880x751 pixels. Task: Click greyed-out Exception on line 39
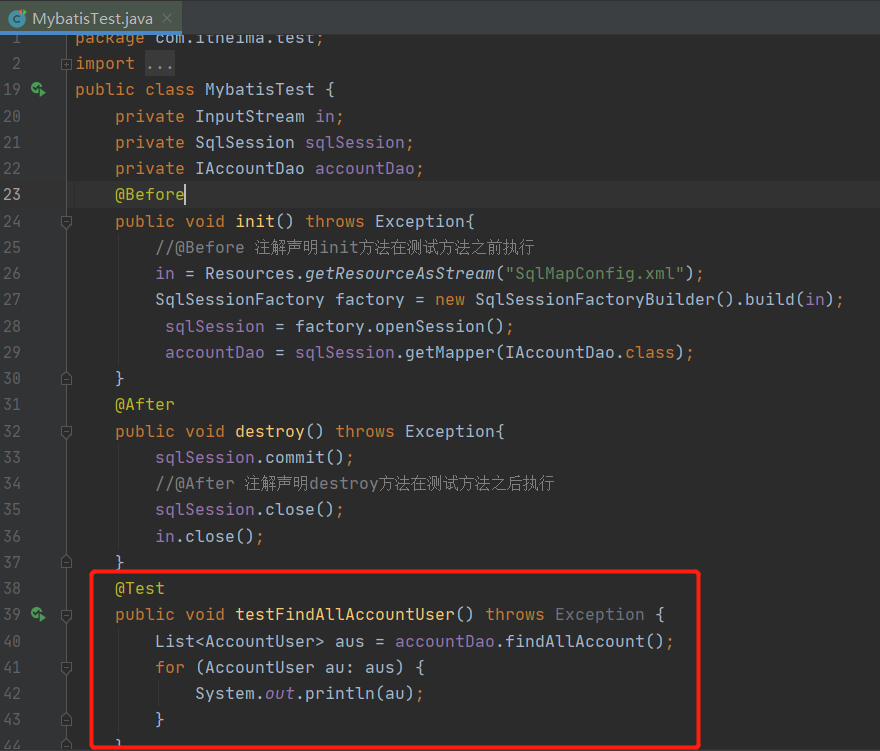coord(599,615)
